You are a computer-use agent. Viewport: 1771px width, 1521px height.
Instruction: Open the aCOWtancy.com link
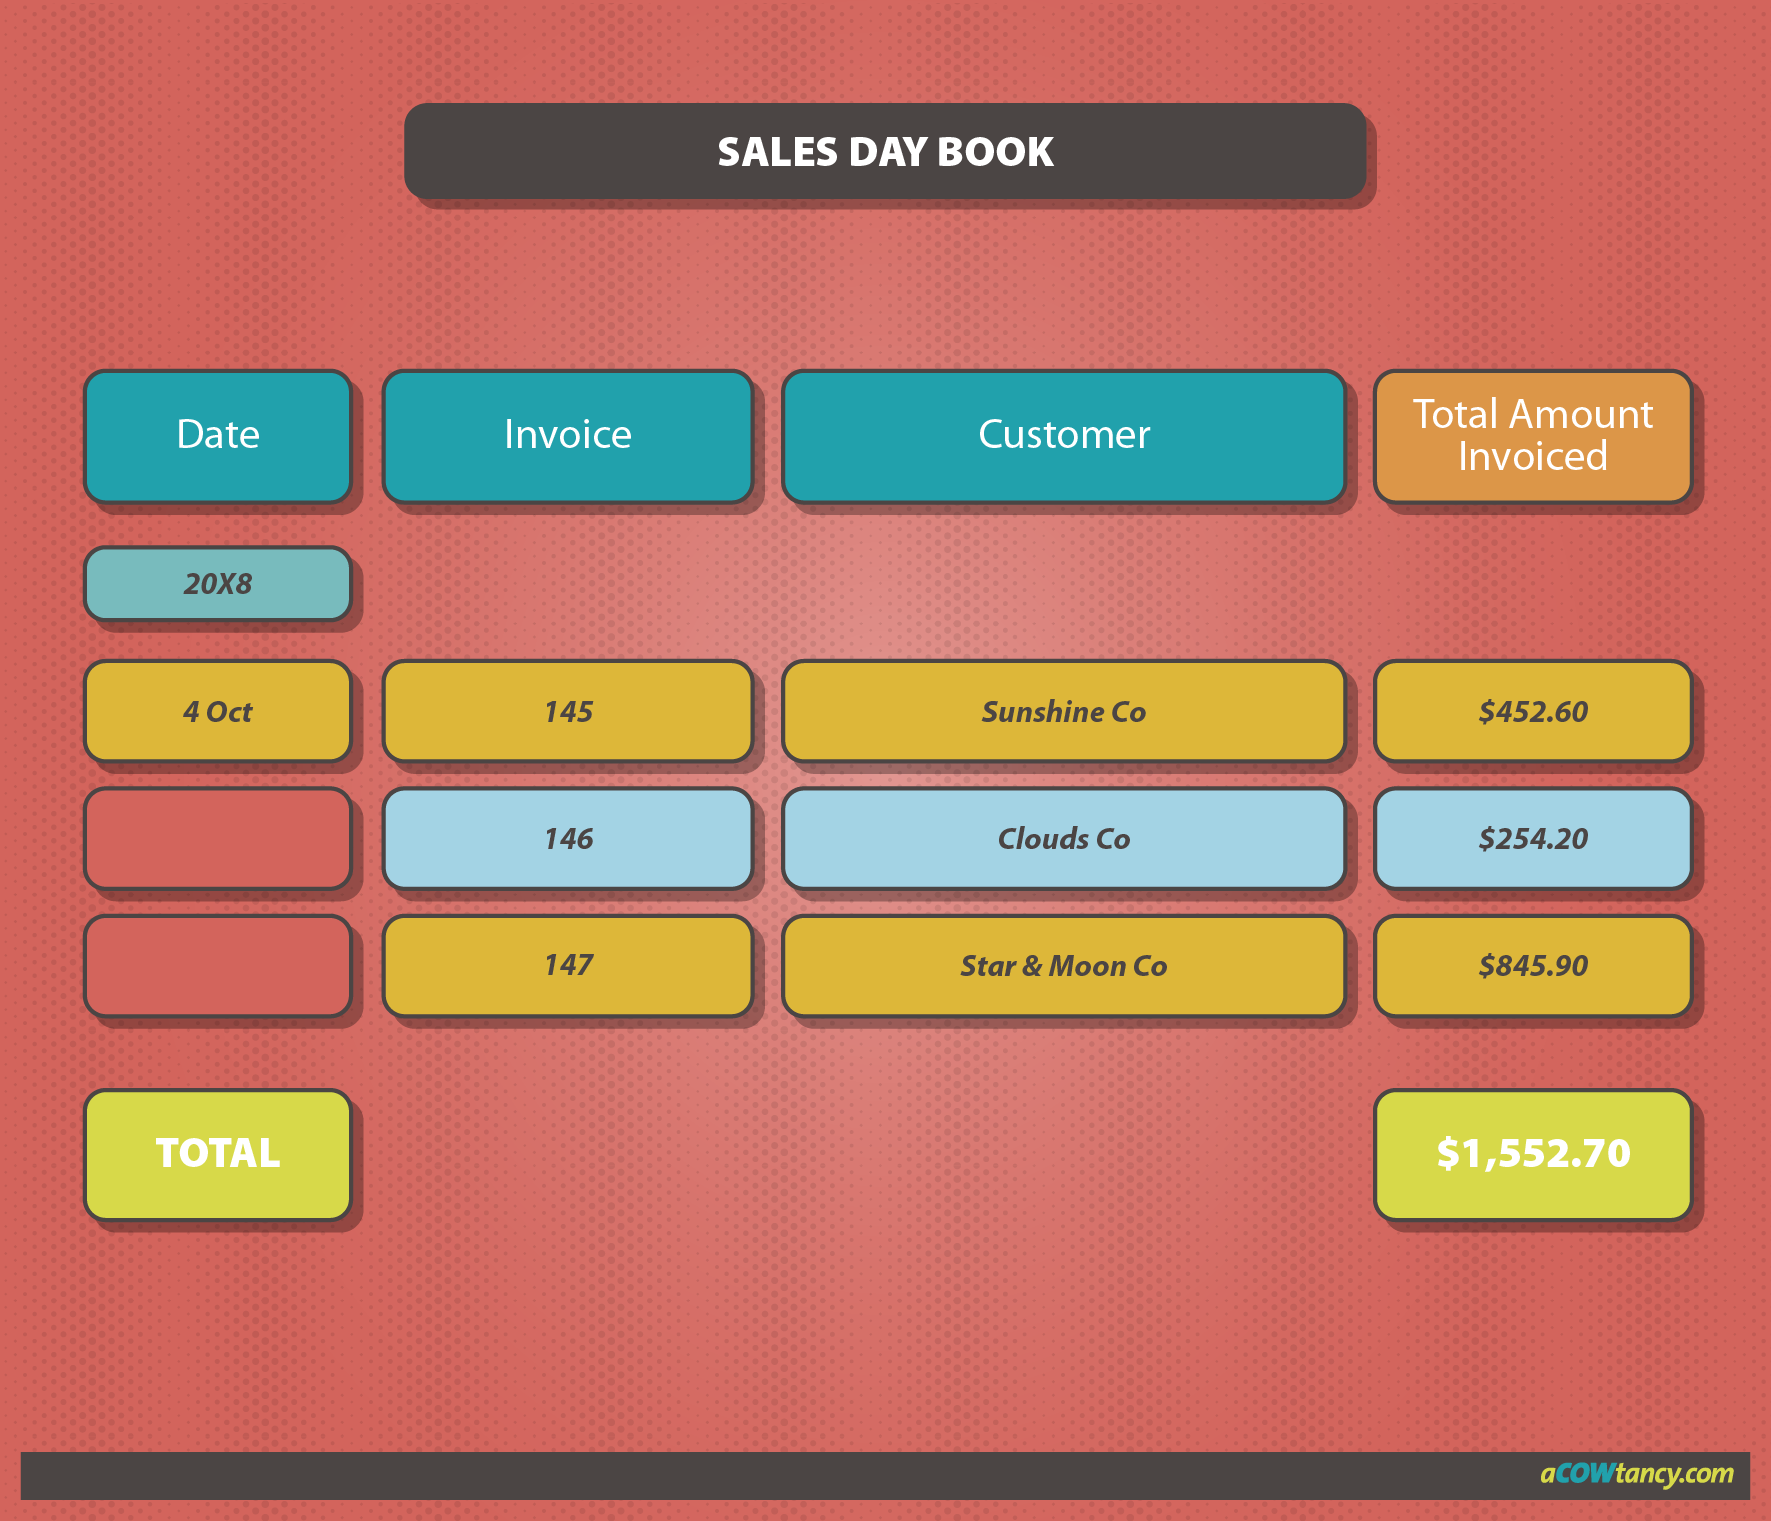tap(1639, 1471)
